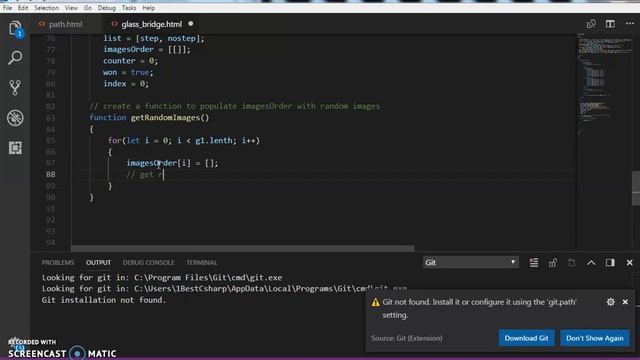
Task: Click line number 88 in the gutter
Action: (50, 174)
